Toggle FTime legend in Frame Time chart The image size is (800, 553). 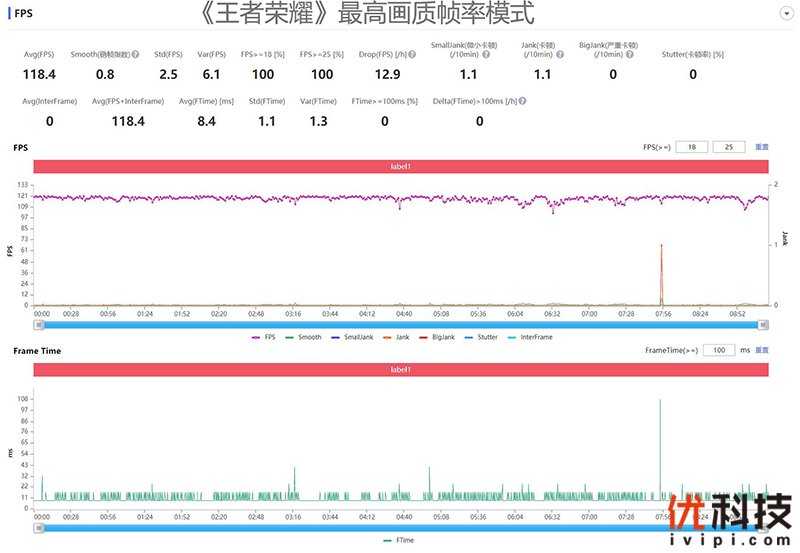pos(401,540)
